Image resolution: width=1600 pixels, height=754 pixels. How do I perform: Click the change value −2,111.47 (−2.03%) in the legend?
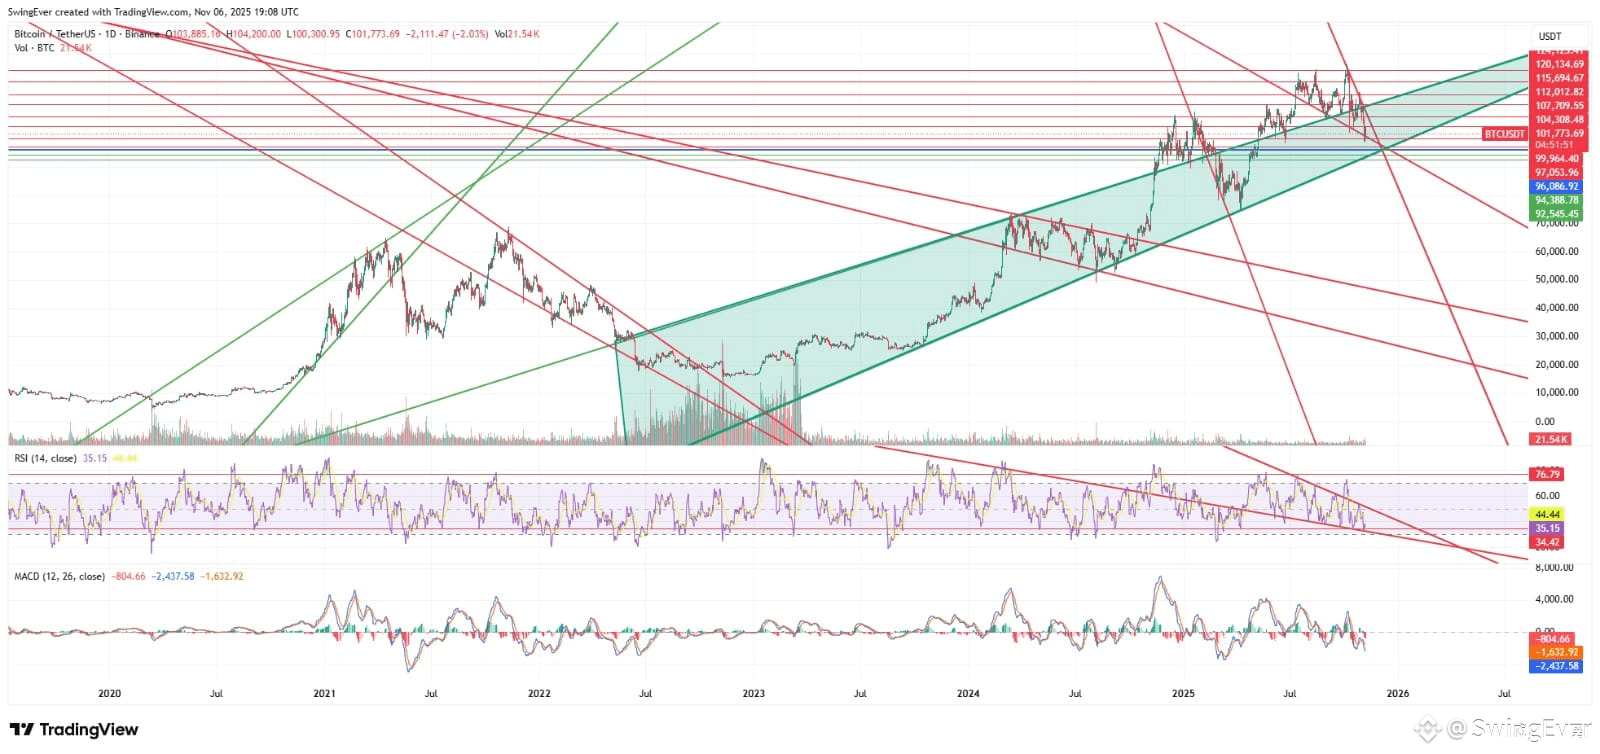coord(446,34)
